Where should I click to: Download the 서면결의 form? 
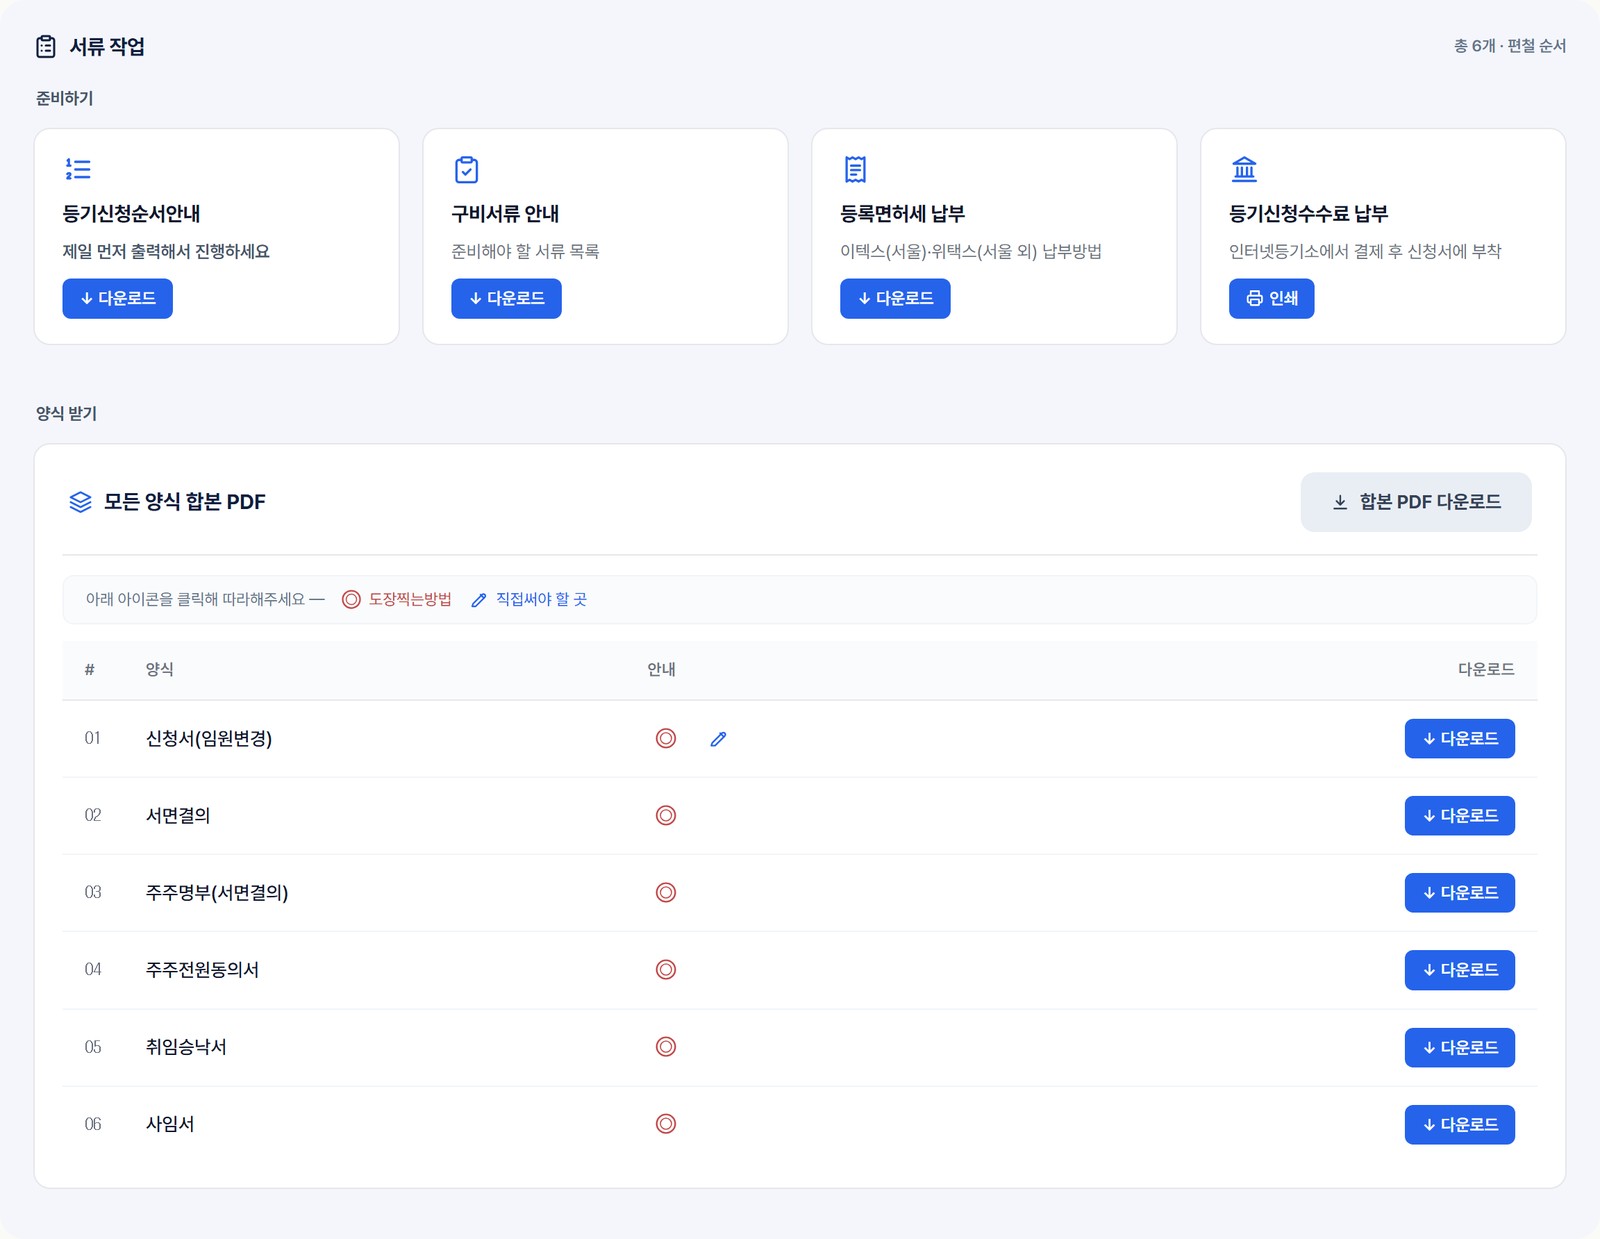click(x=1460, y=815)
